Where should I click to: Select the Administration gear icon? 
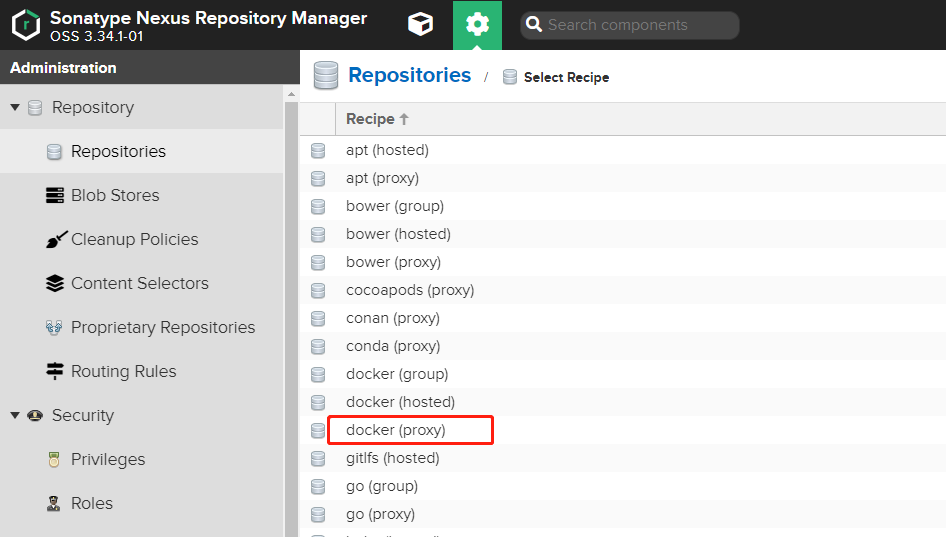(477, 25)
